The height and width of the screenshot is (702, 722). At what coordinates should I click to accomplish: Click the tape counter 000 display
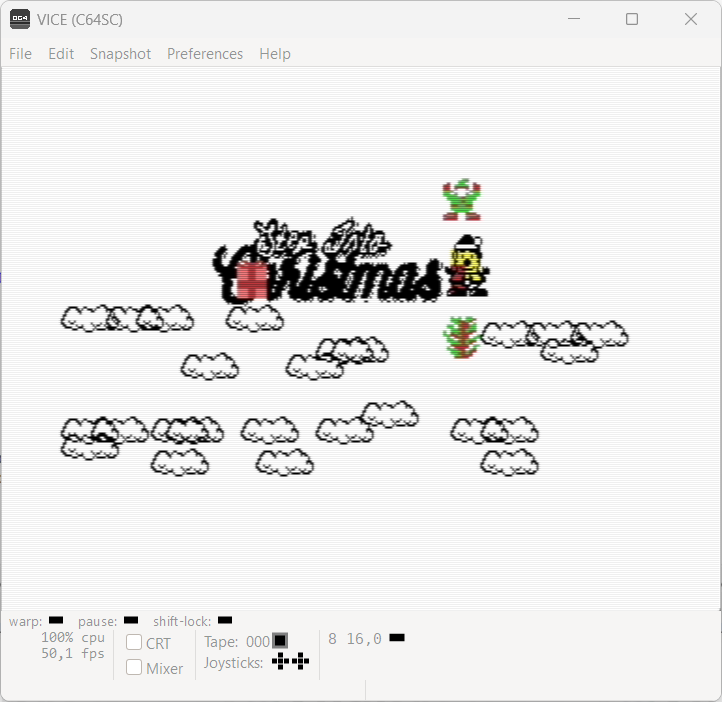[257, 642]
